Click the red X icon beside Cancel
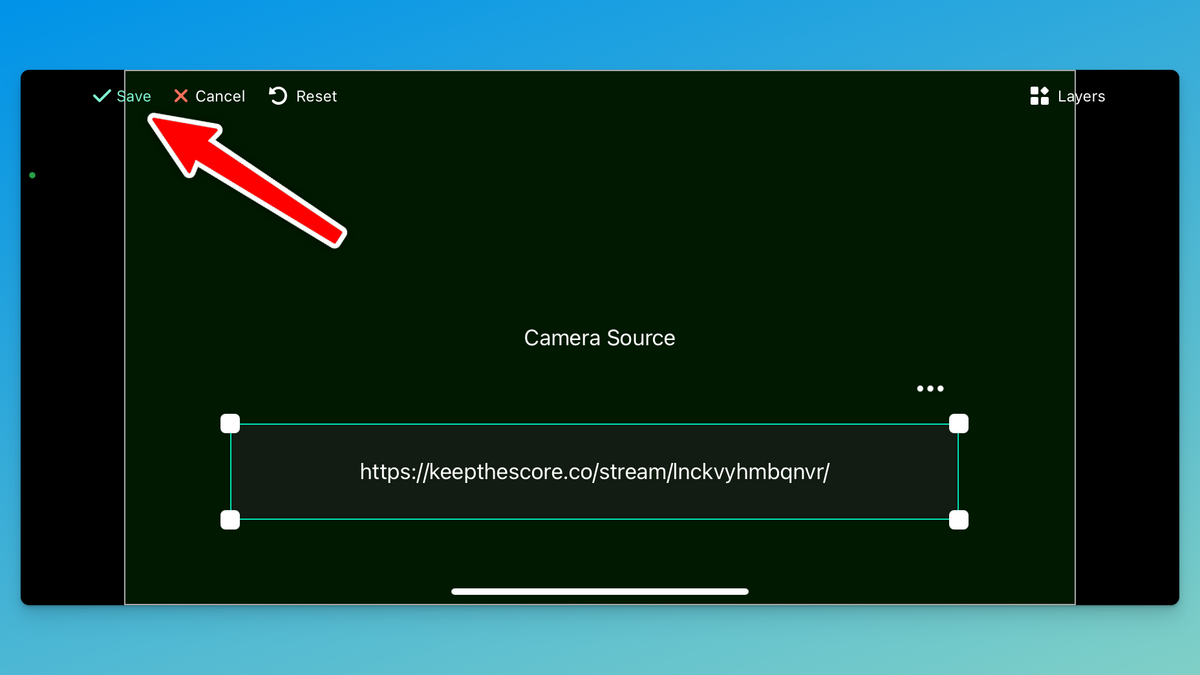 click(180, 96)
